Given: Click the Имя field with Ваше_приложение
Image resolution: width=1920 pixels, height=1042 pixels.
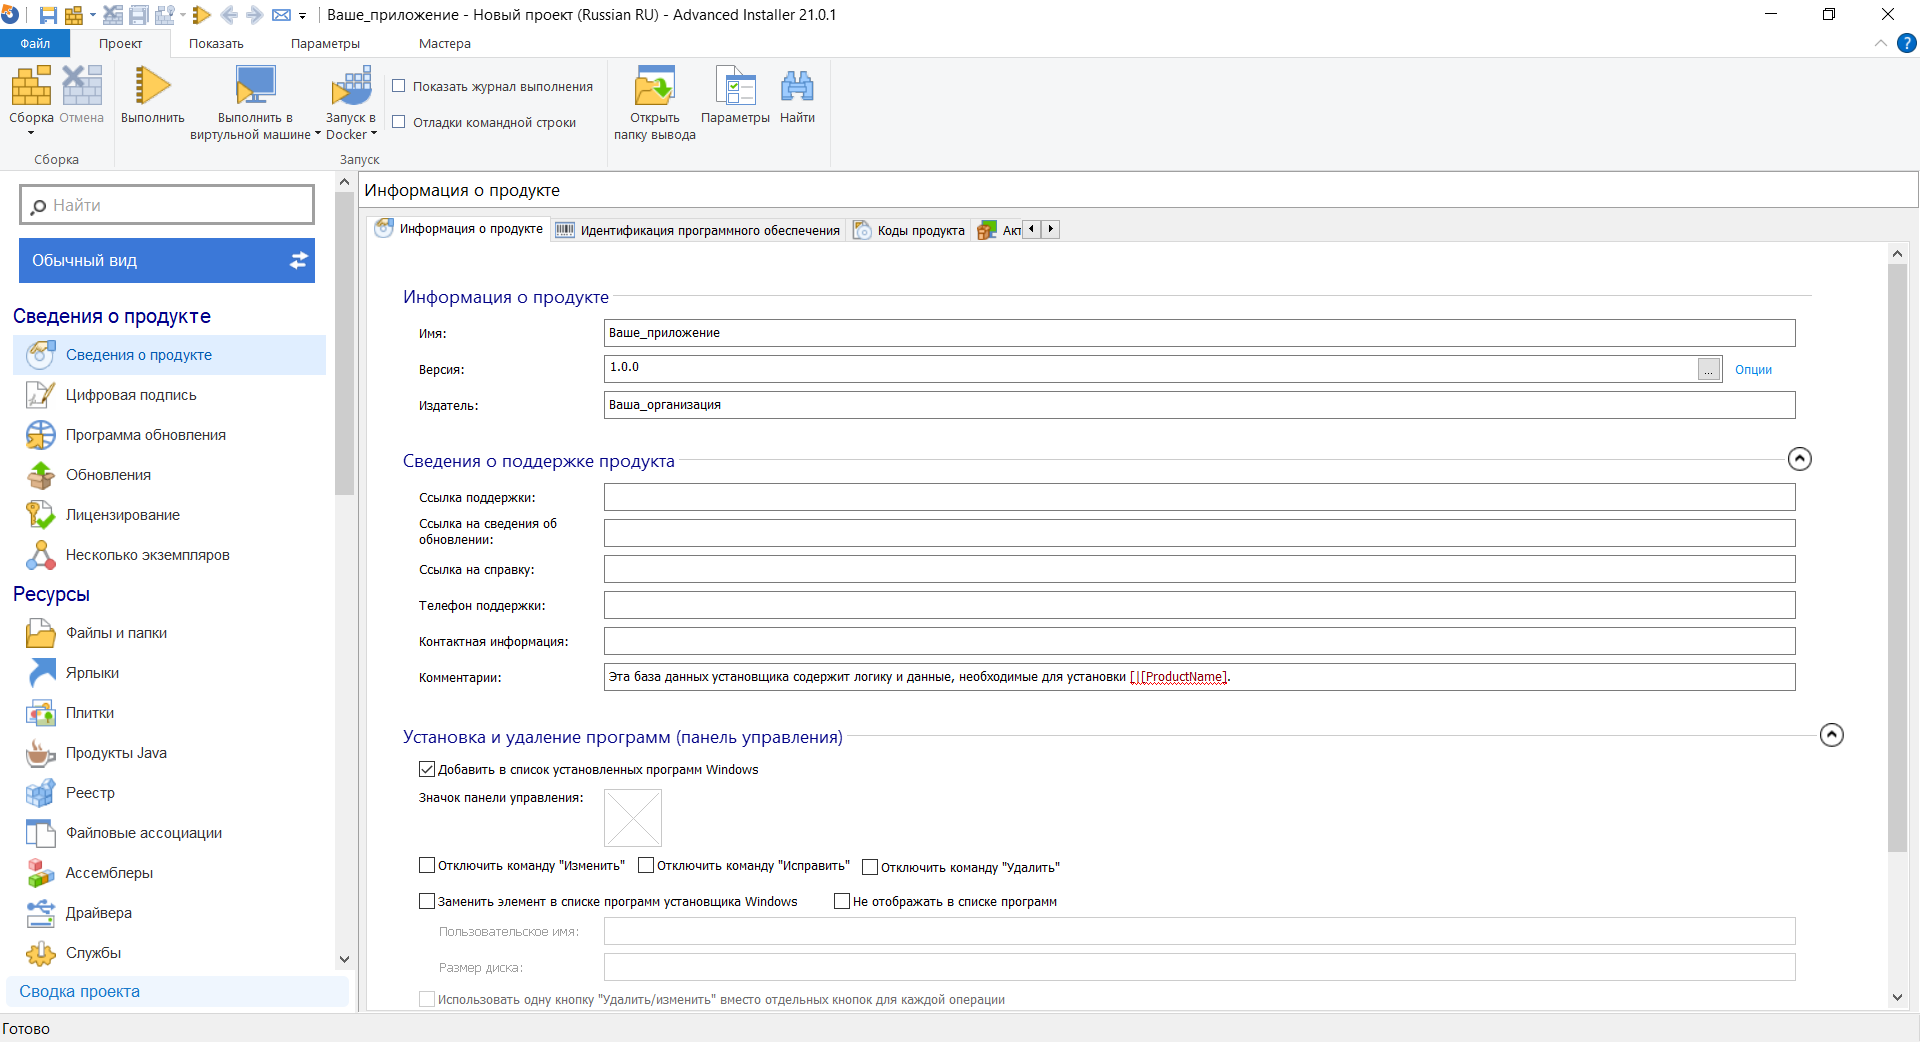Looking at the screenshot, I should tap(1199, 333).
